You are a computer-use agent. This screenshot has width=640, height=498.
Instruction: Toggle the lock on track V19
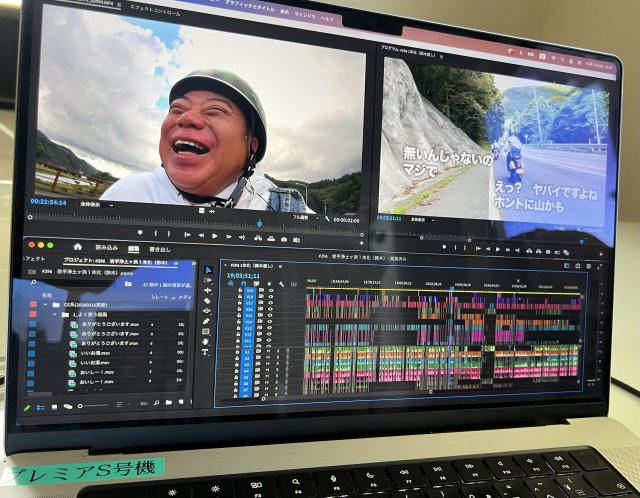click(x=240, y=290)
